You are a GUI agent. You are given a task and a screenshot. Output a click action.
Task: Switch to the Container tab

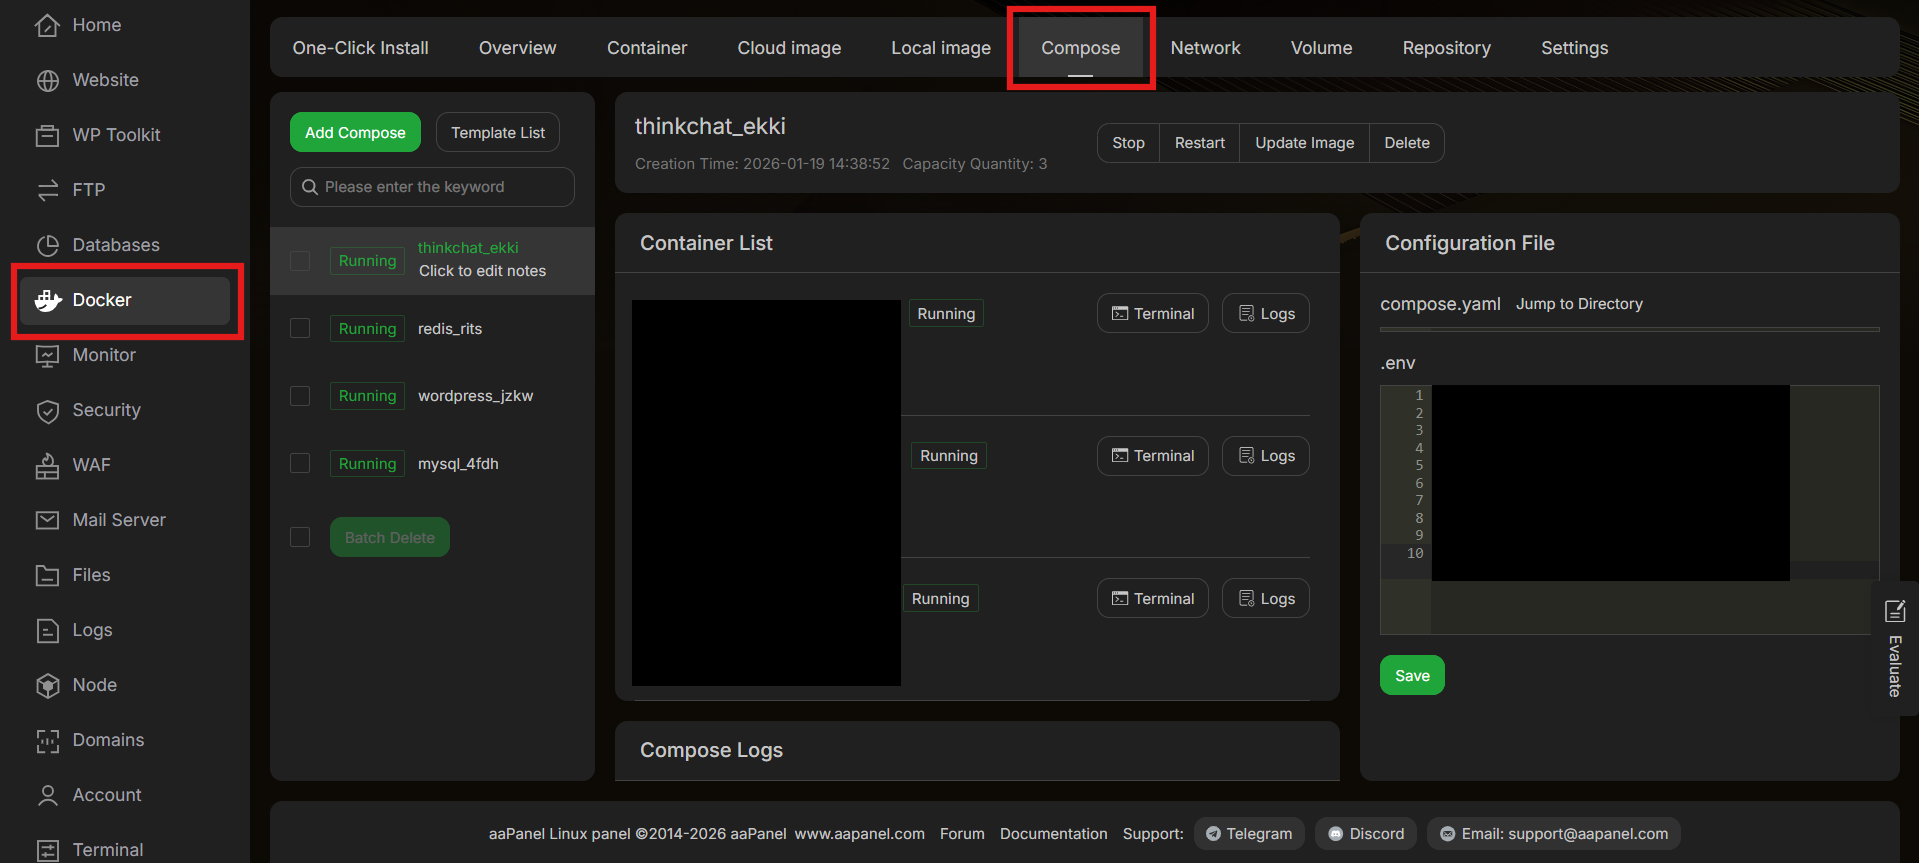point(647,48)
